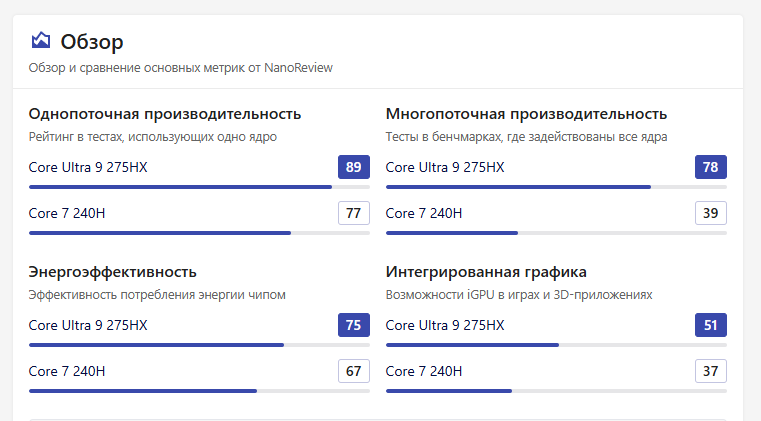Click the single-thread score badge 77
The width and height of the screenshot is (761, 421).
[354, 213]
